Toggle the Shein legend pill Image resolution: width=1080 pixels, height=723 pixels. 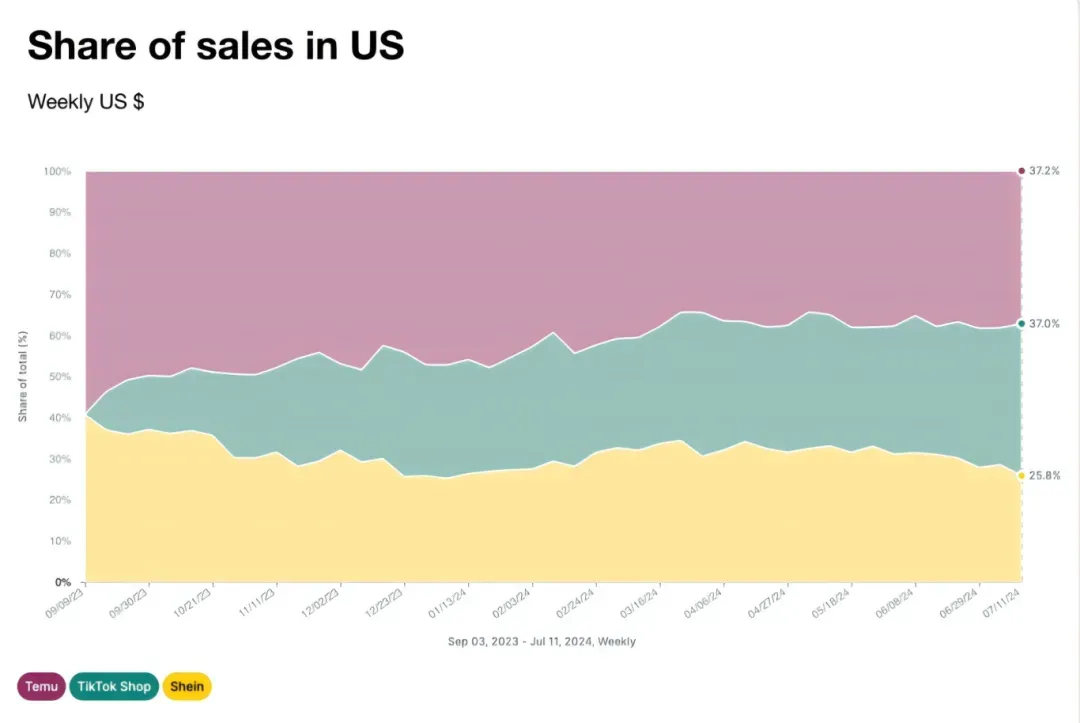[187, 687]
